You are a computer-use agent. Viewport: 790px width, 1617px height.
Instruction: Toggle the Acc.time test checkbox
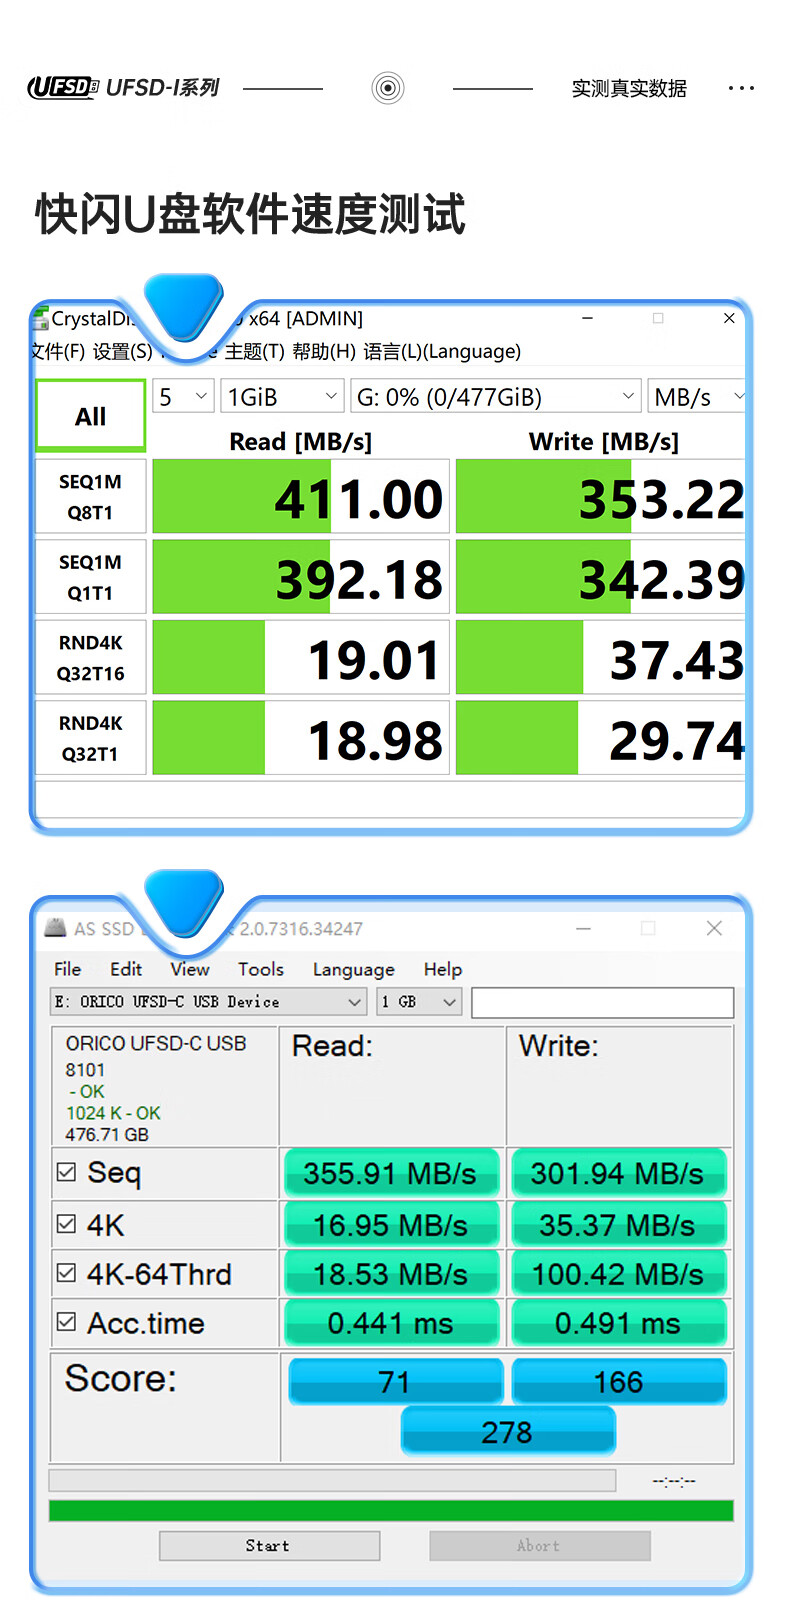[67, 1322]
